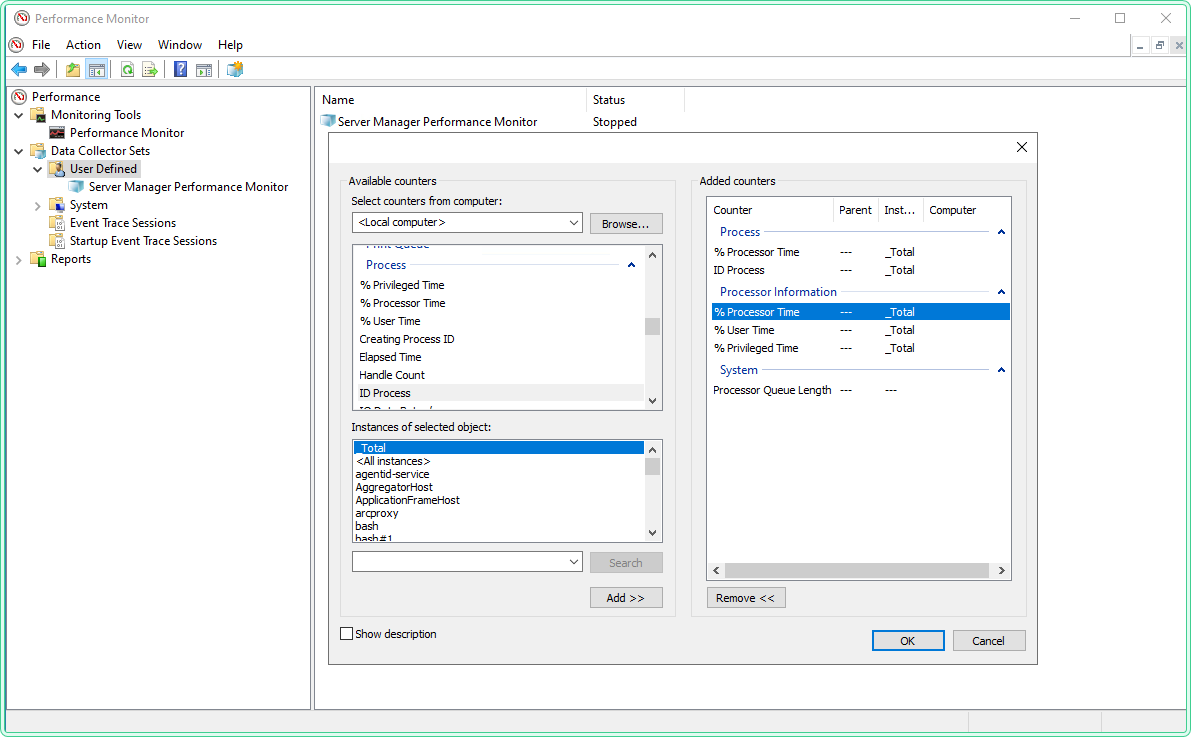Open the View menu
Viewport: 1191px width, 737px height.
coord(129,45)
